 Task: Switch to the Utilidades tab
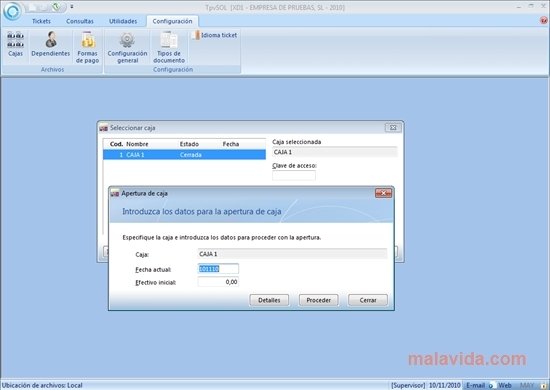pyautogui.click(x=123, y=21)
